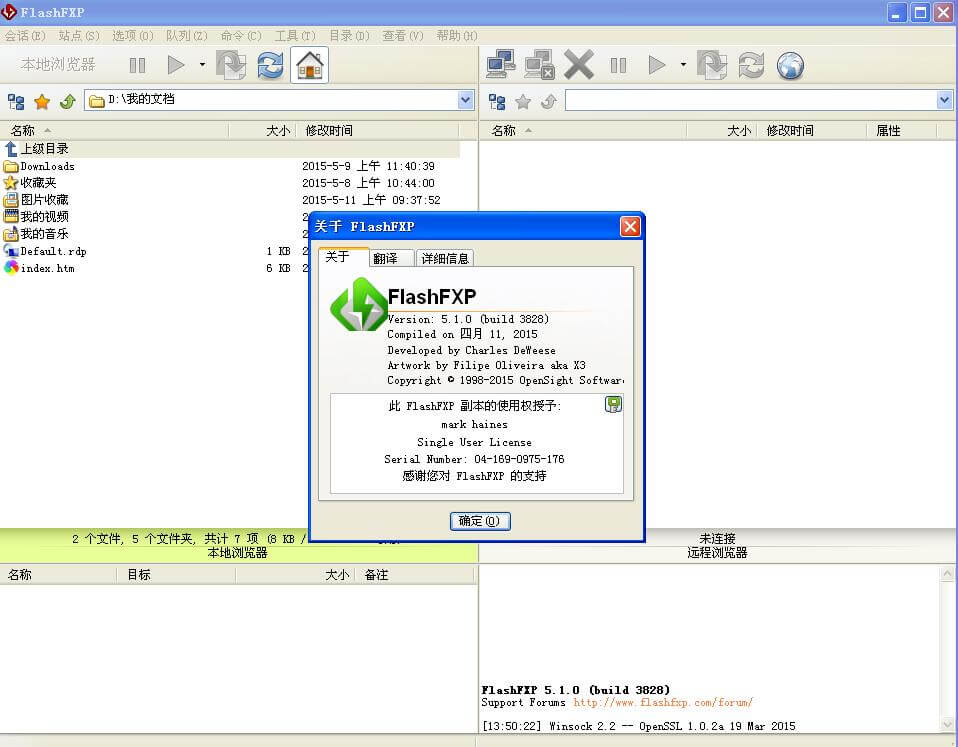Click the queue 备注 column header
Screen dimensions: 958x747
415,575
